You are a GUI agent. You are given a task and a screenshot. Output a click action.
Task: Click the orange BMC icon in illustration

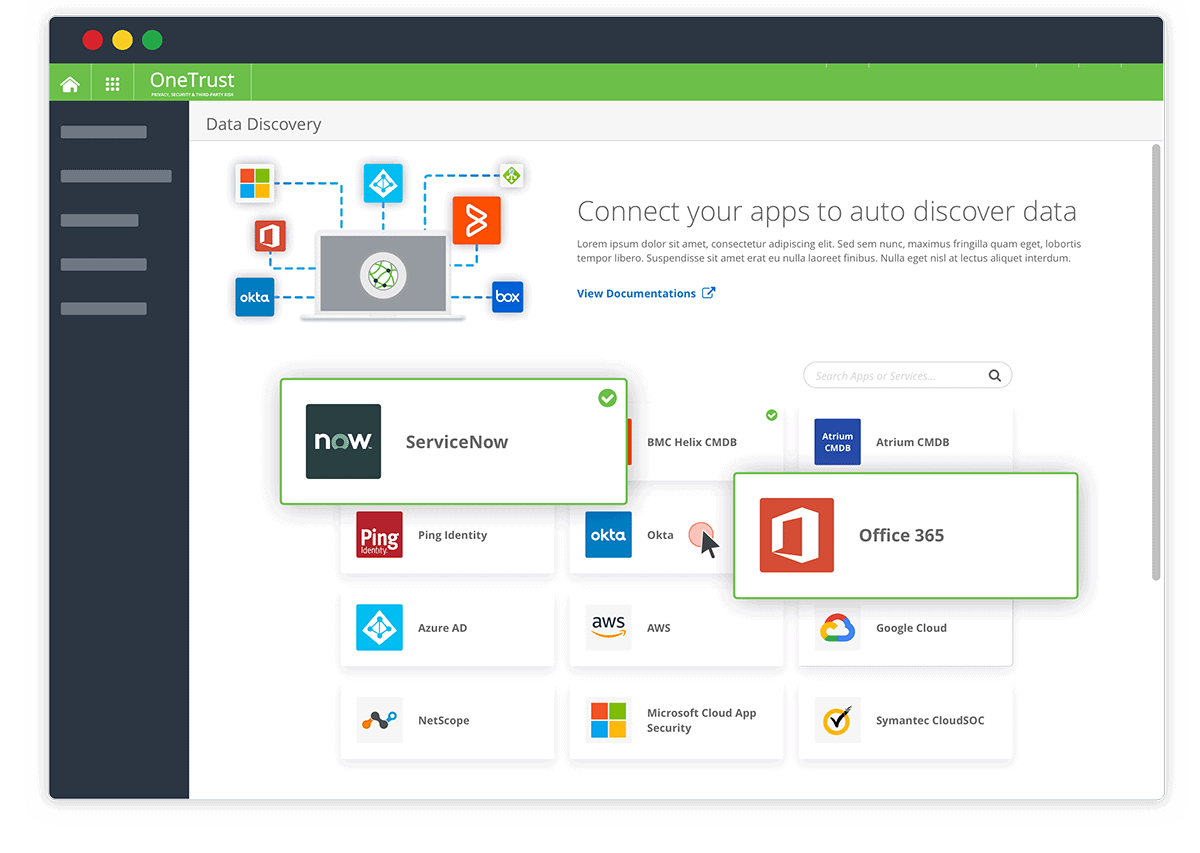point(476,221)
